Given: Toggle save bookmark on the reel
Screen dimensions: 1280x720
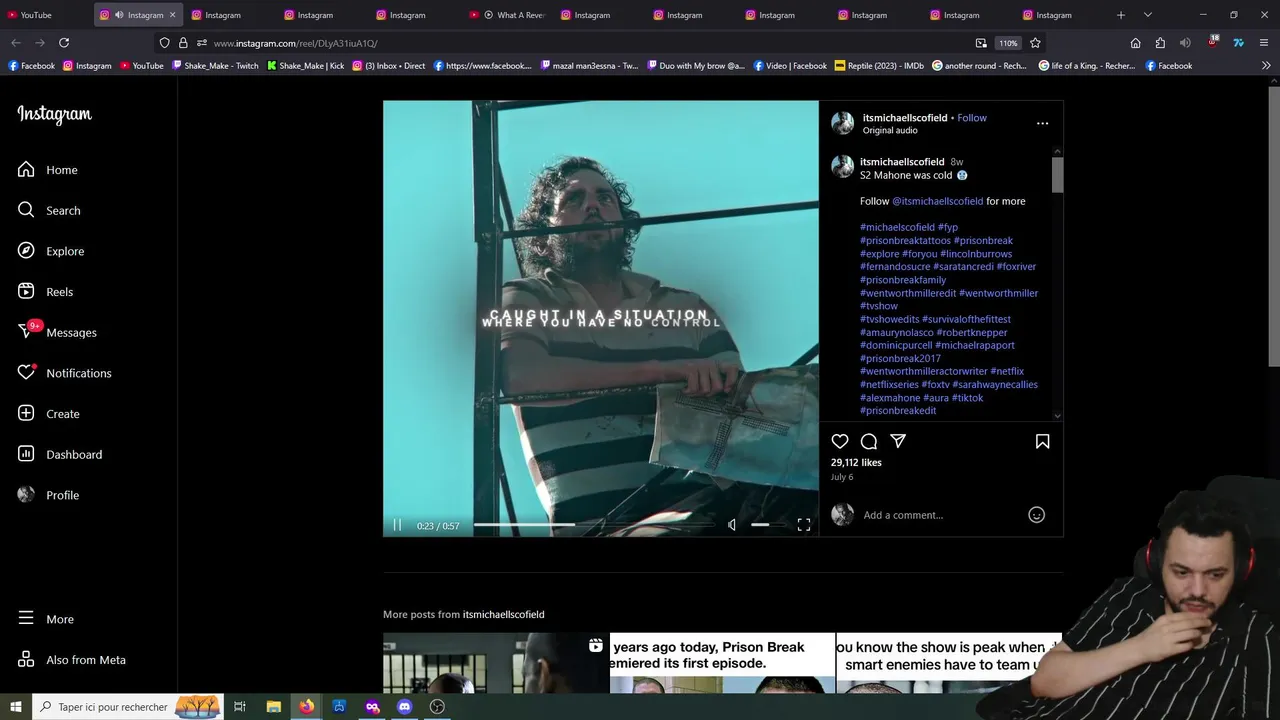Looking at the screenshot, I should (x=1042, y=441).
